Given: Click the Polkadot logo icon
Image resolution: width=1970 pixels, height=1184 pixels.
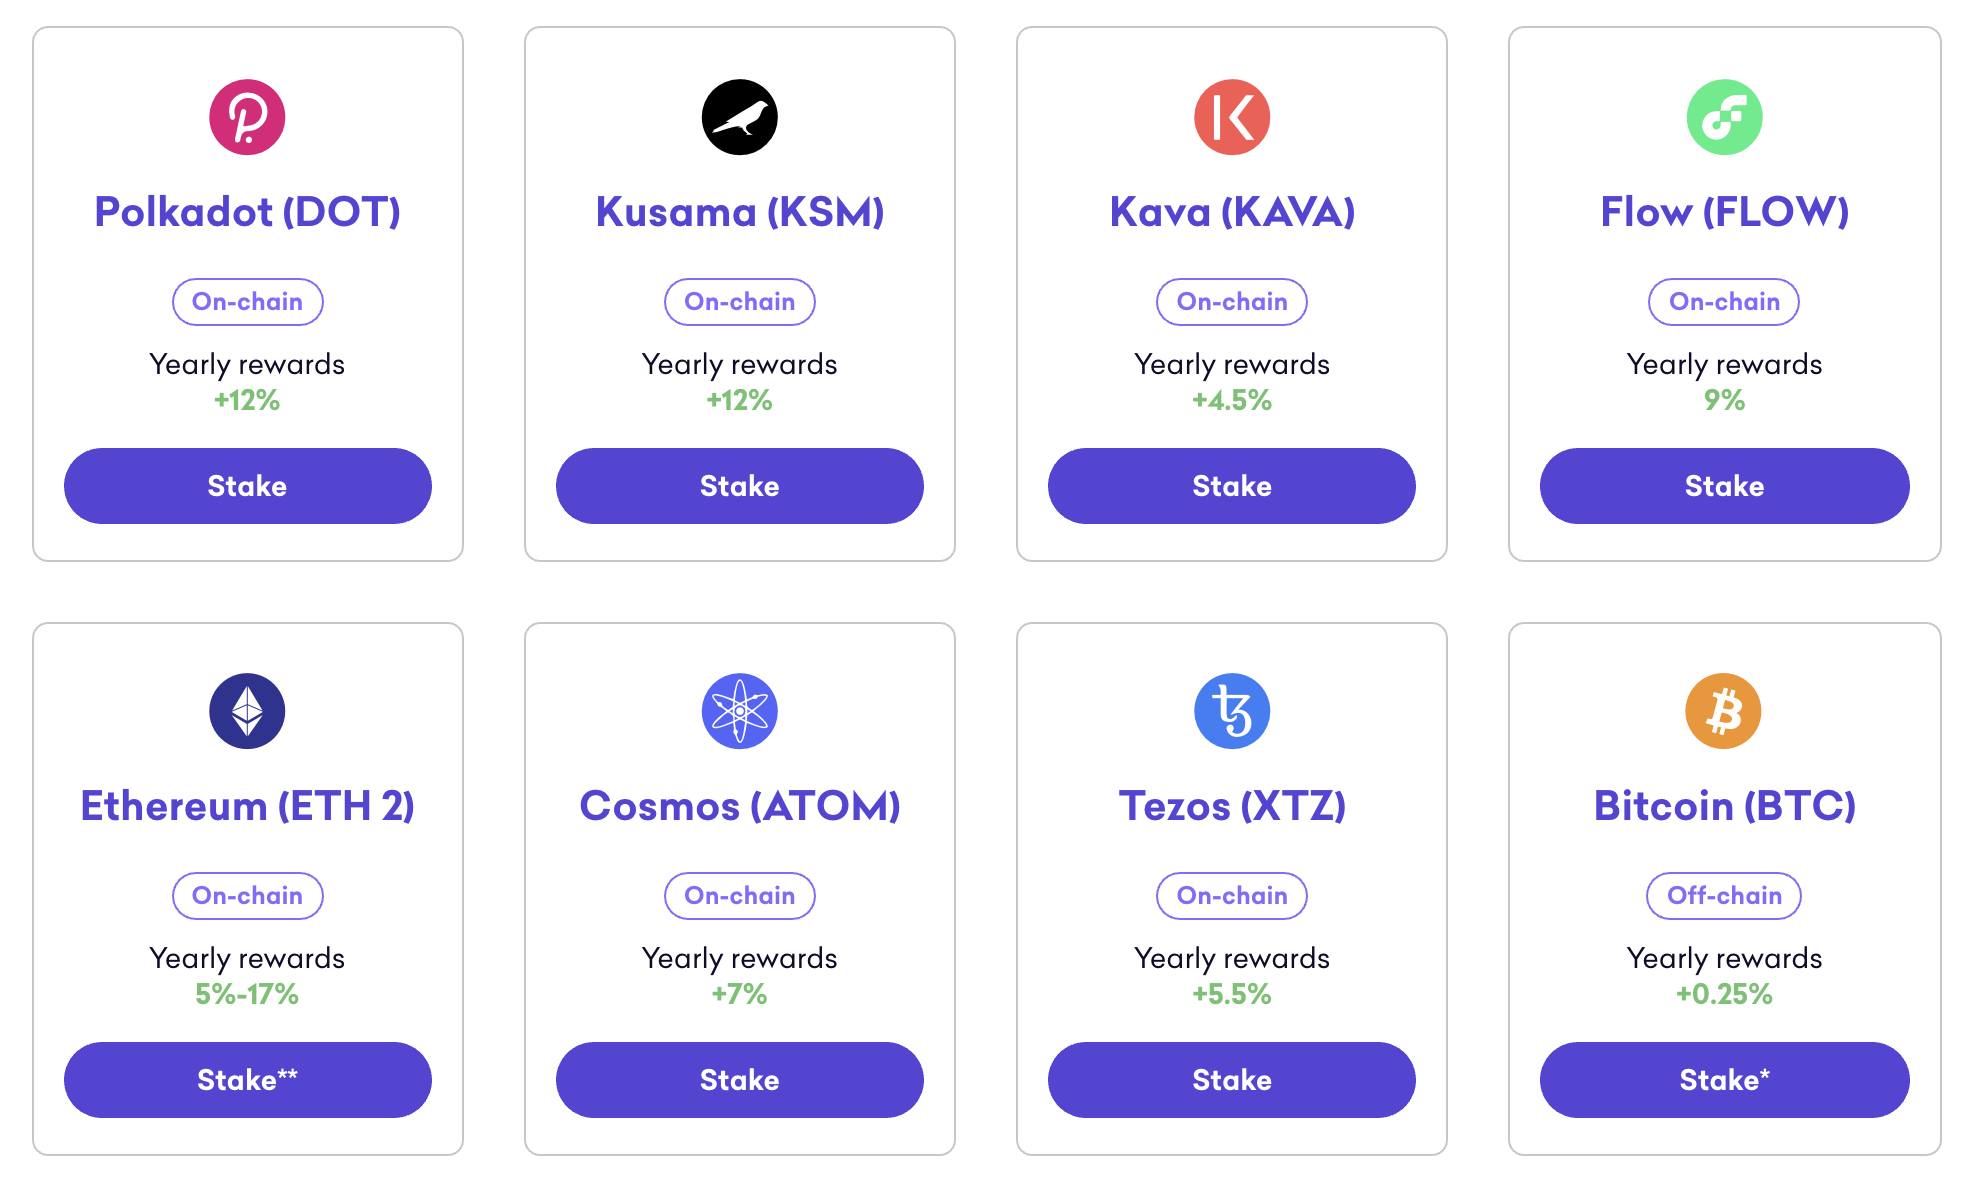Looking at the screenshot, I should pyautogui.click(x=247, y=116).
